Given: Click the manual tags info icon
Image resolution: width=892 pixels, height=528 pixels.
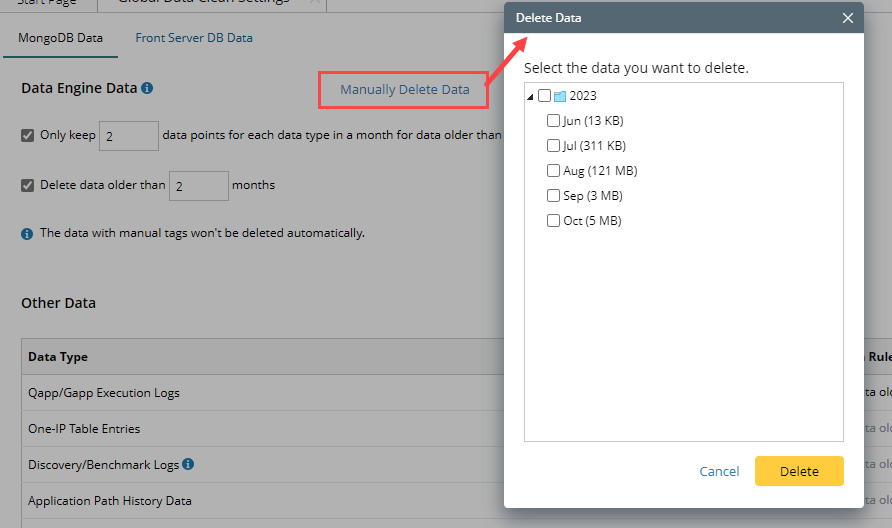Looking at the screenshot, I should pos(27,233).
